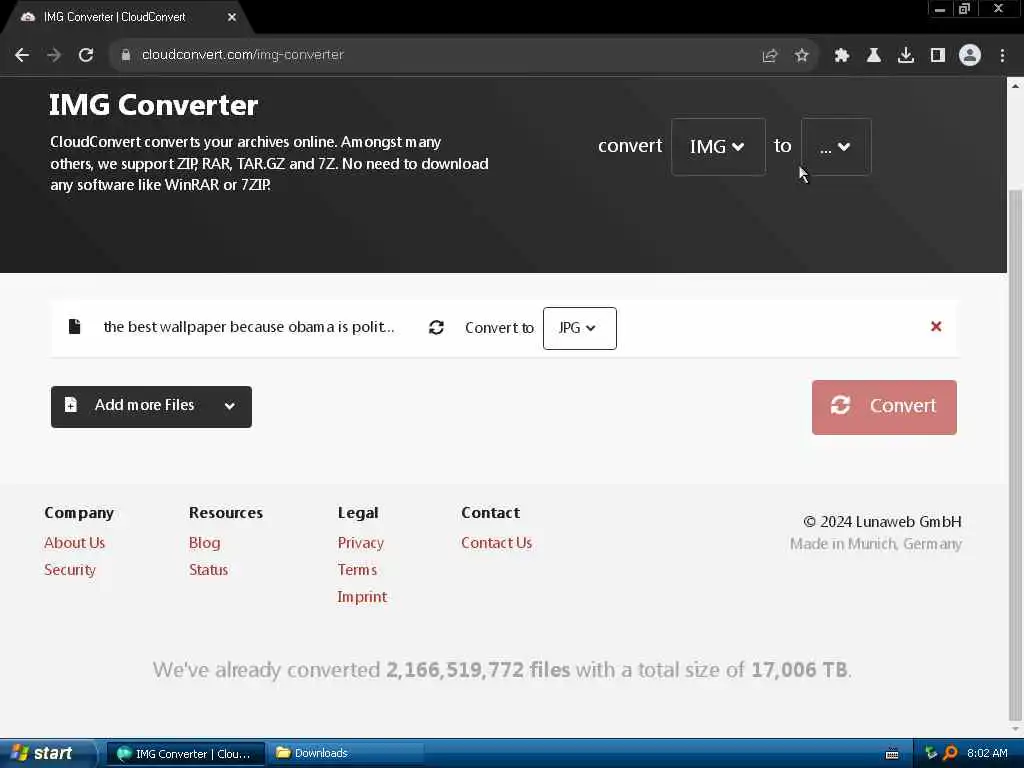This screenshot has height=768, width=1024.
Task: Expand Add more Files dropdown arrow
Action: click(230, 406)
